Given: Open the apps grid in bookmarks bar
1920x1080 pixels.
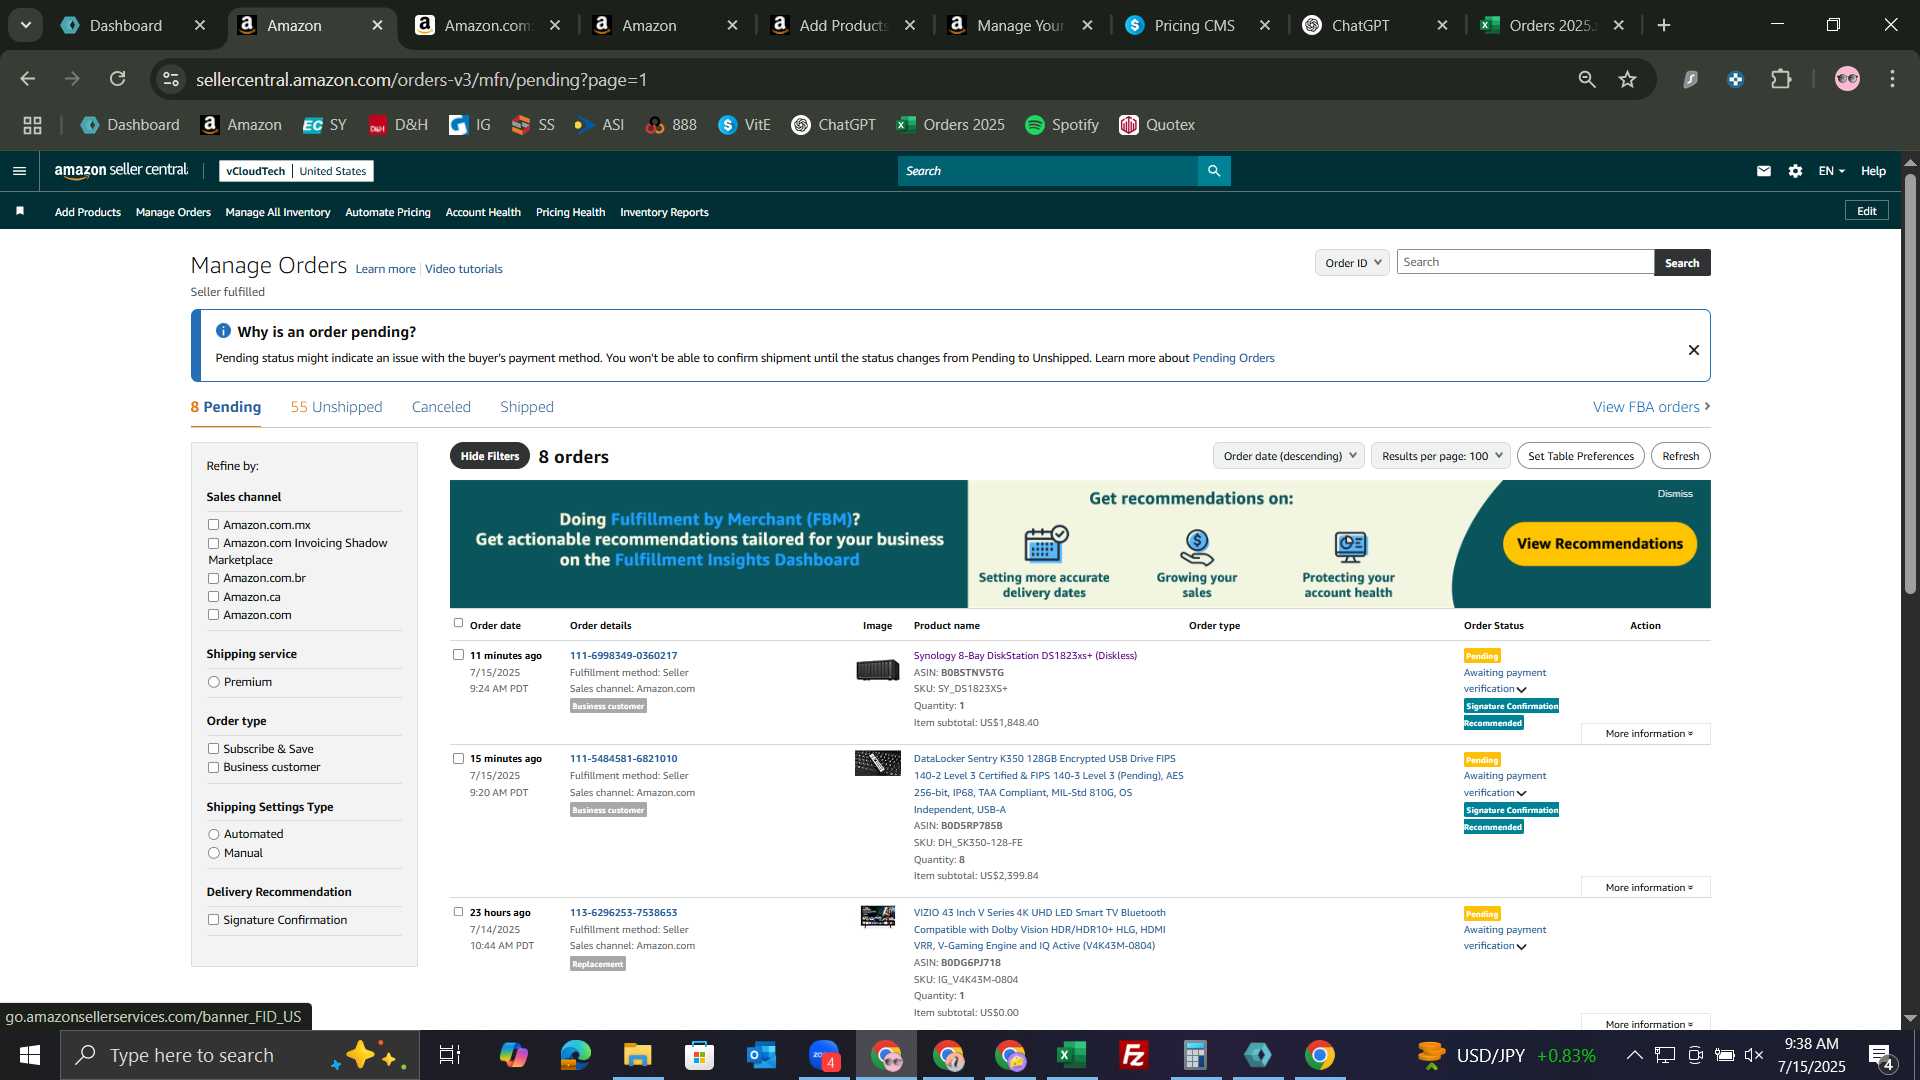Looking at the screenshot, I should tap(33, 125).
